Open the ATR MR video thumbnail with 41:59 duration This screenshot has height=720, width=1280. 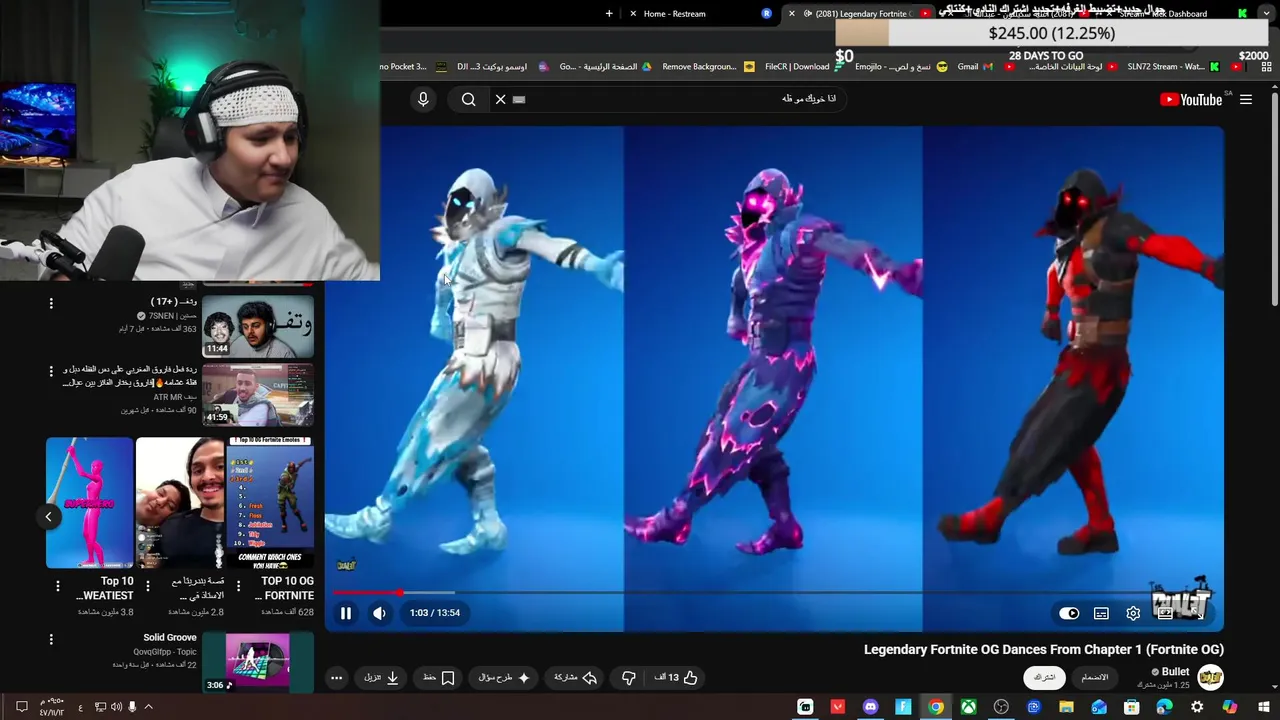pos(258,395)
